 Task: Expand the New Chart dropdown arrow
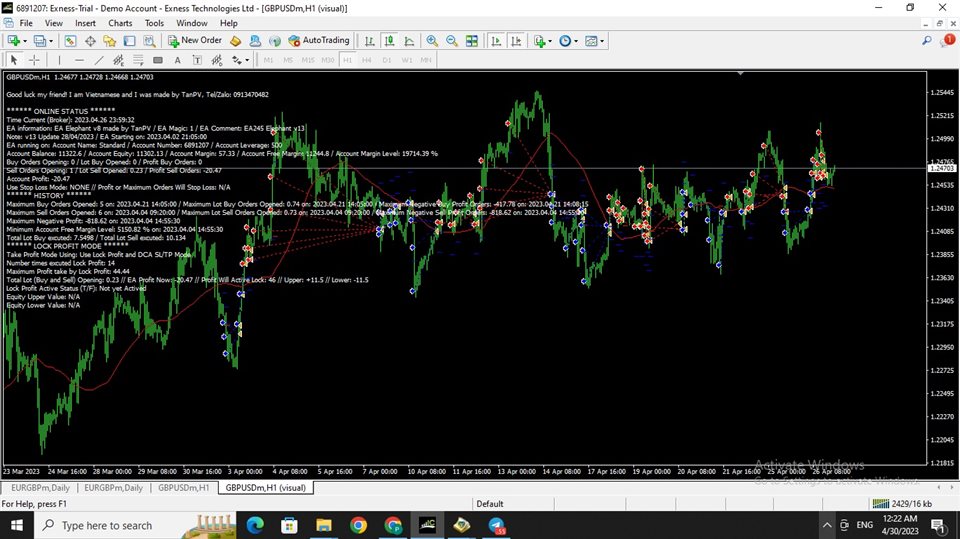(x=24, y=41)
